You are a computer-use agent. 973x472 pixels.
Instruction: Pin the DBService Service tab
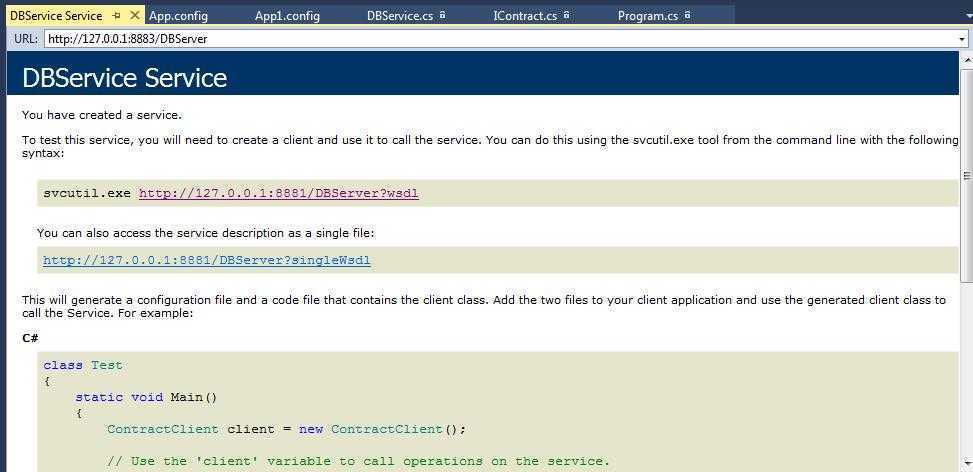117,16
